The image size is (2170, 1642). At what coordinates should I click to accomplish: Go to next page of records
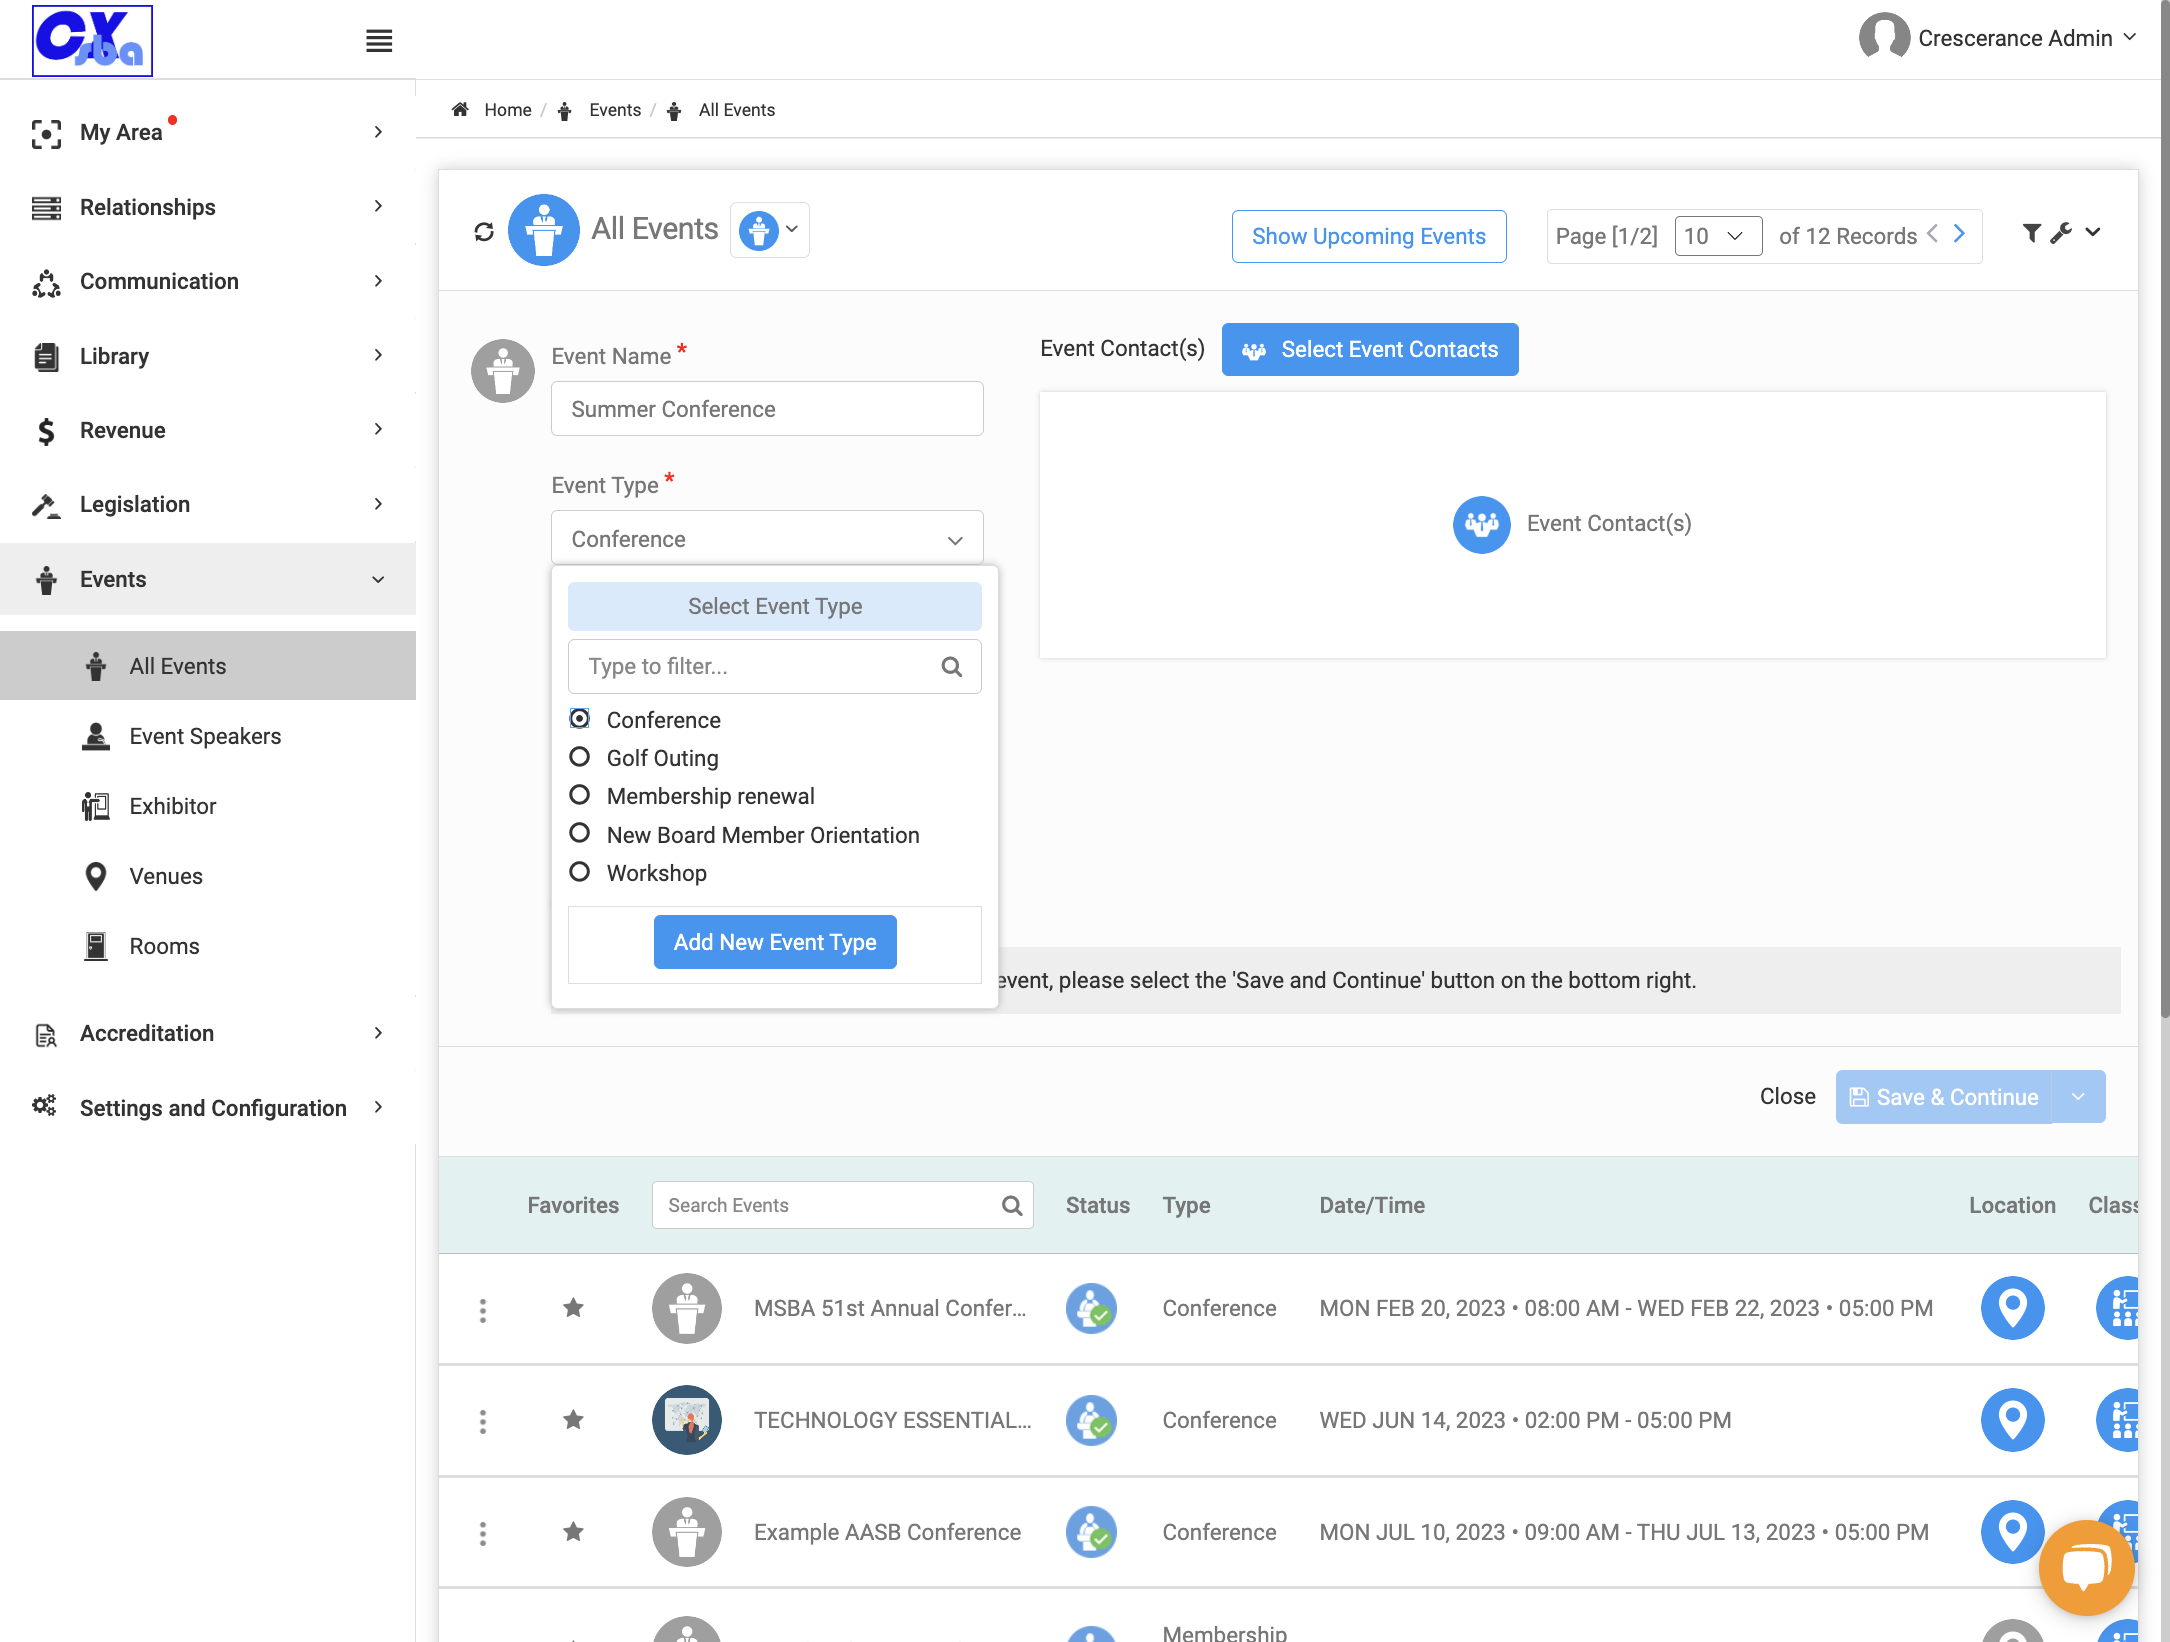pyautogui.click(x=1960, y=234)
